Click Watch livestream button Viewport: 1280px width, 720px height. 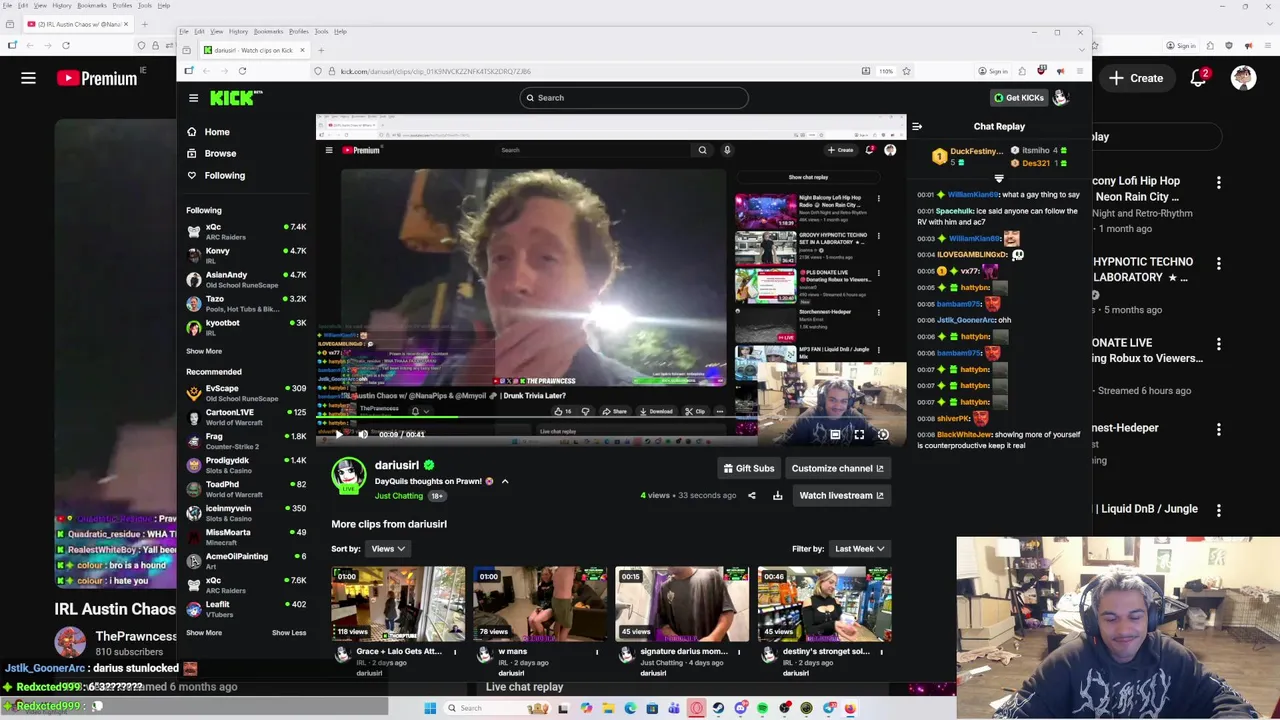click(841, 495)
